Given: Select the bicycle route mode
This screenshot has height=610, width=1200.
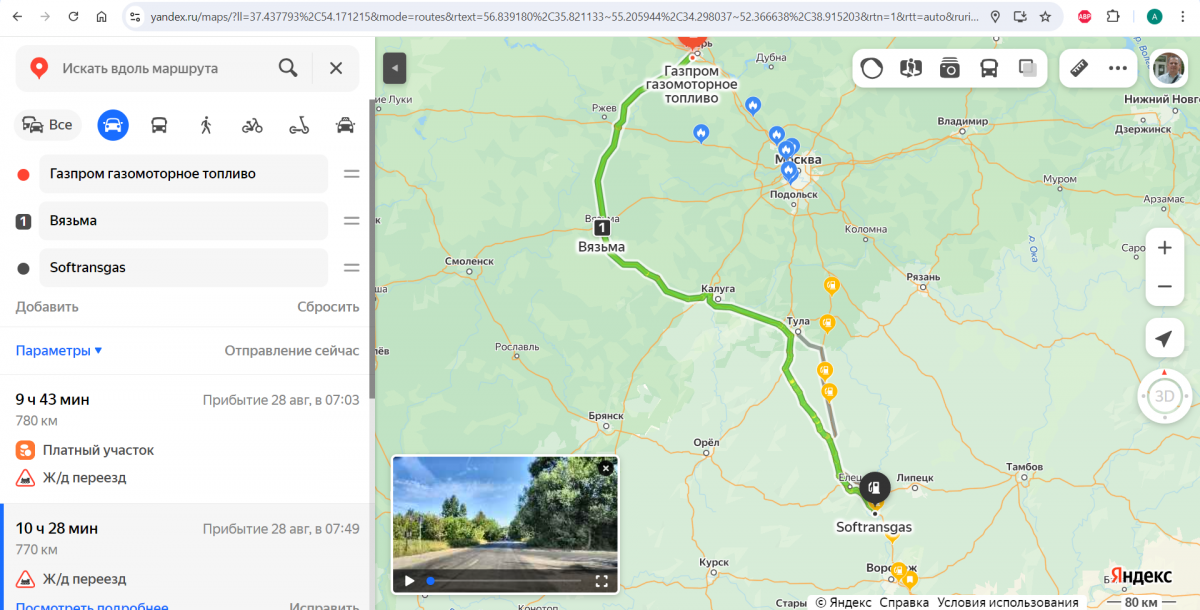Looking at the screenshot, I should [252, 125].
